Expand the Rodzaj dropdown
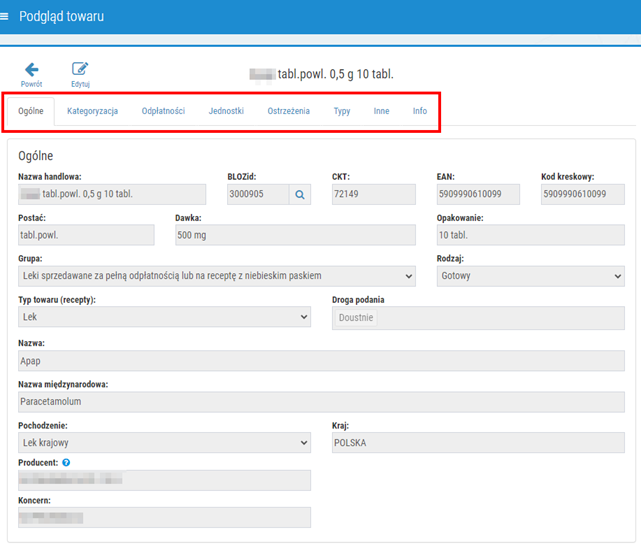Screen dimensions: 641x544 pos(530,276)
